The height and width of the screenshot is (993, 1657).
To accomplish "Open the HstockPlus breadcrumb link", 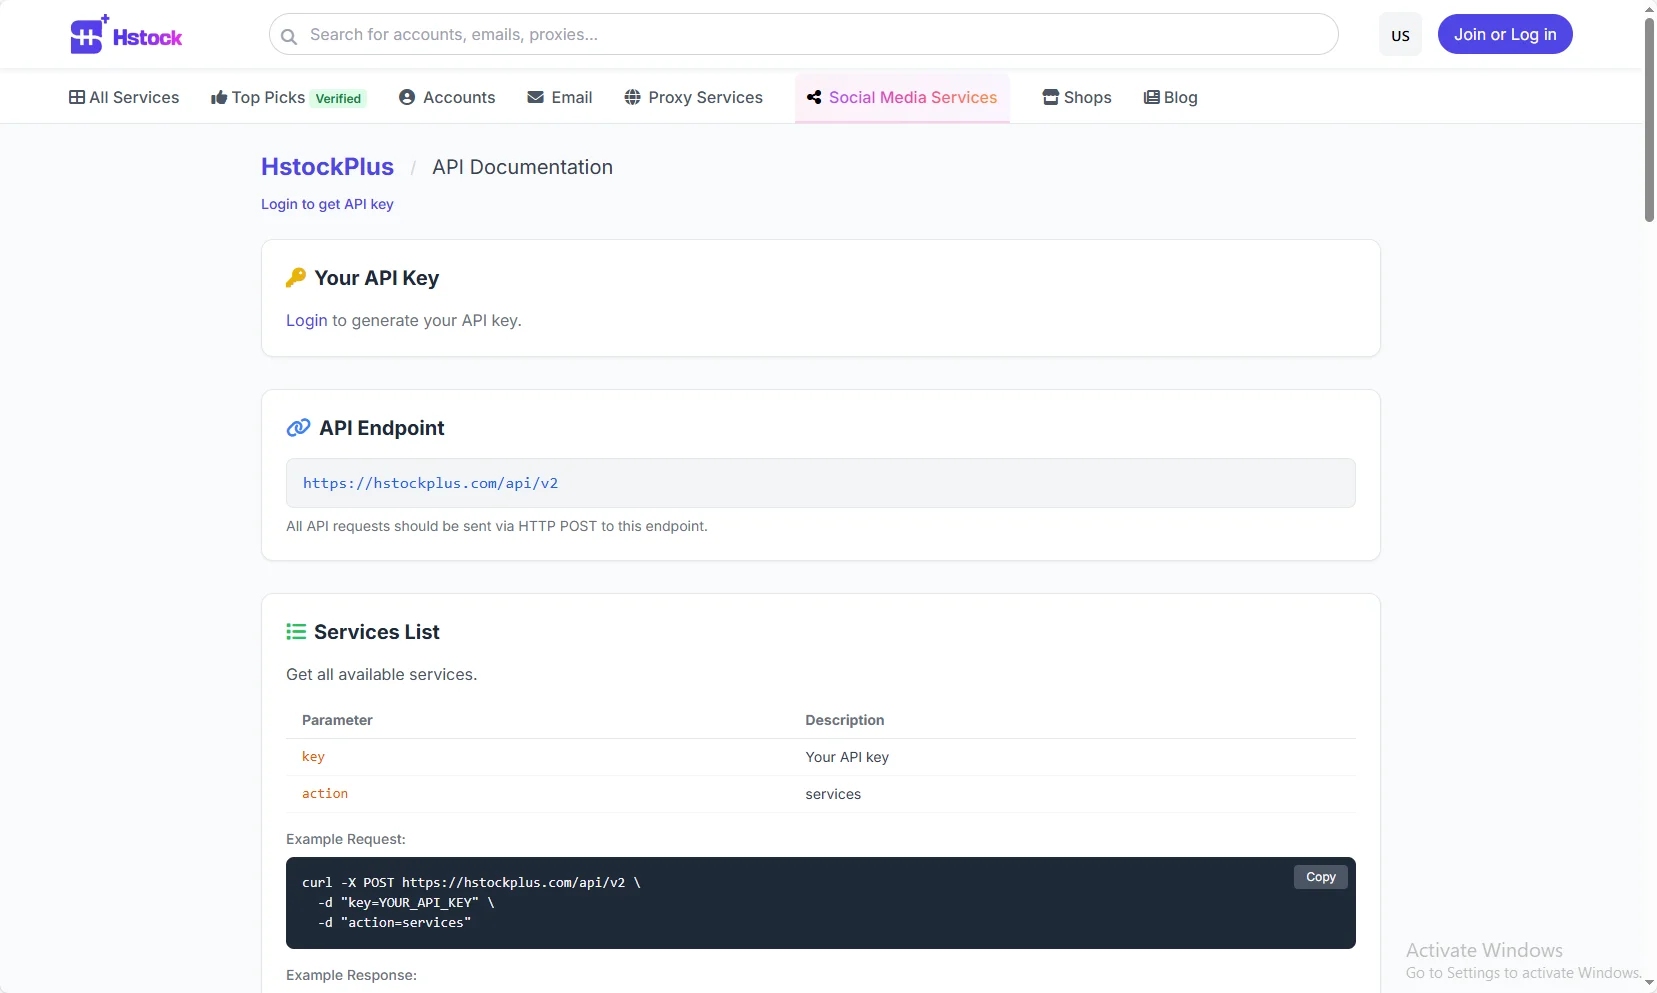I will point(327,167).
